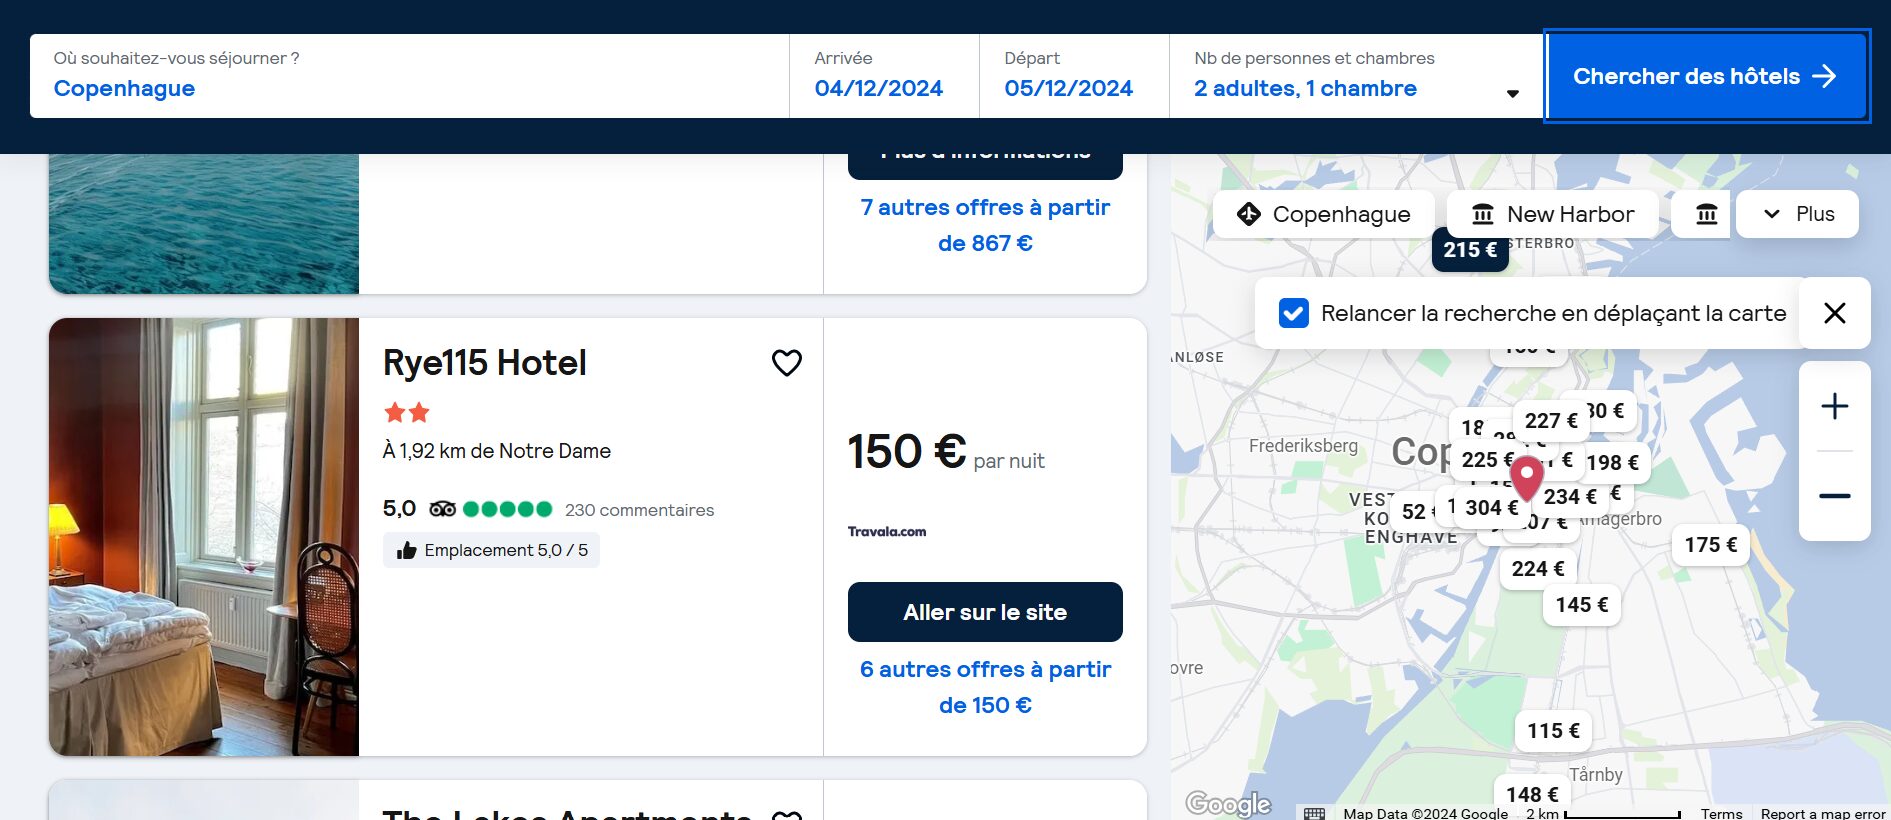Select the 224 € map price marker

tap(1537, 569)
